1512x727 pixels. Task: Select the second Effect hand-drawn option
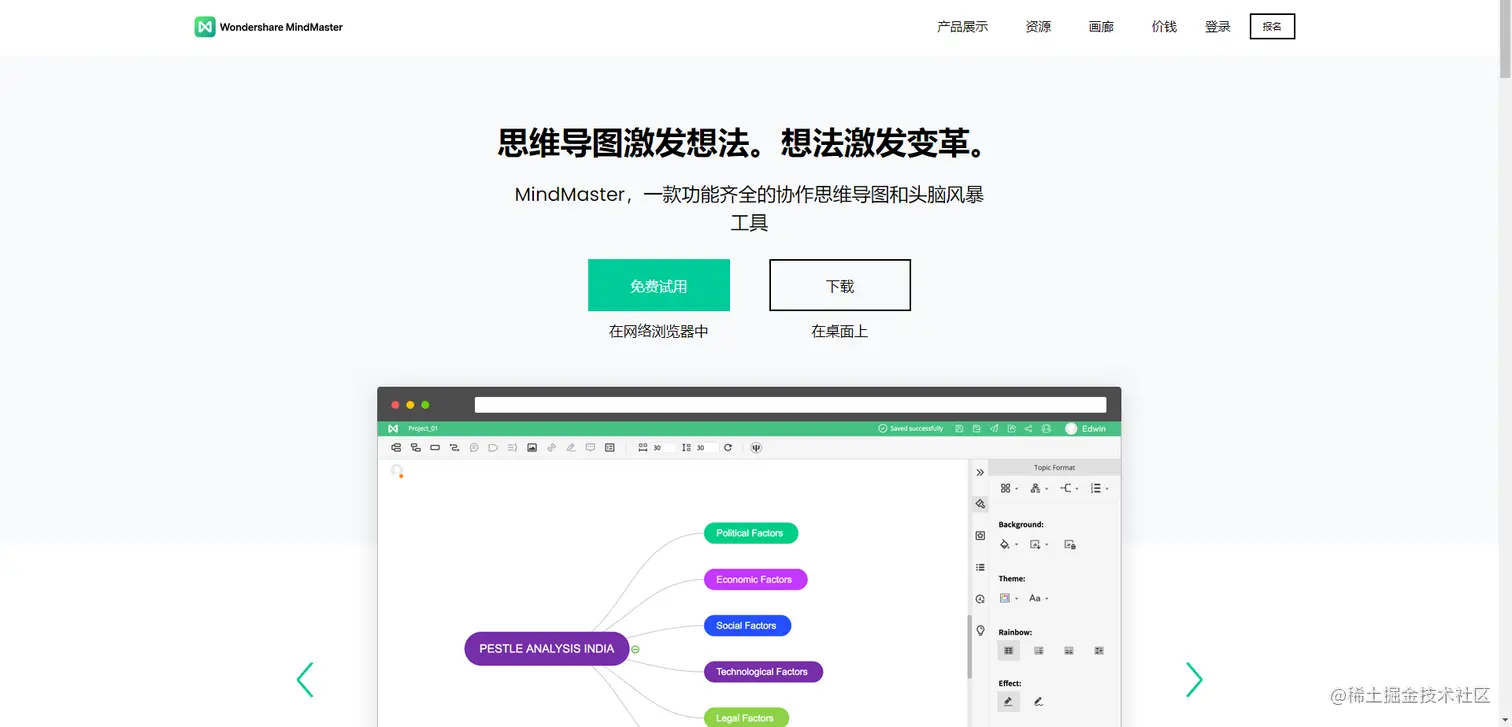(1038, 702)
